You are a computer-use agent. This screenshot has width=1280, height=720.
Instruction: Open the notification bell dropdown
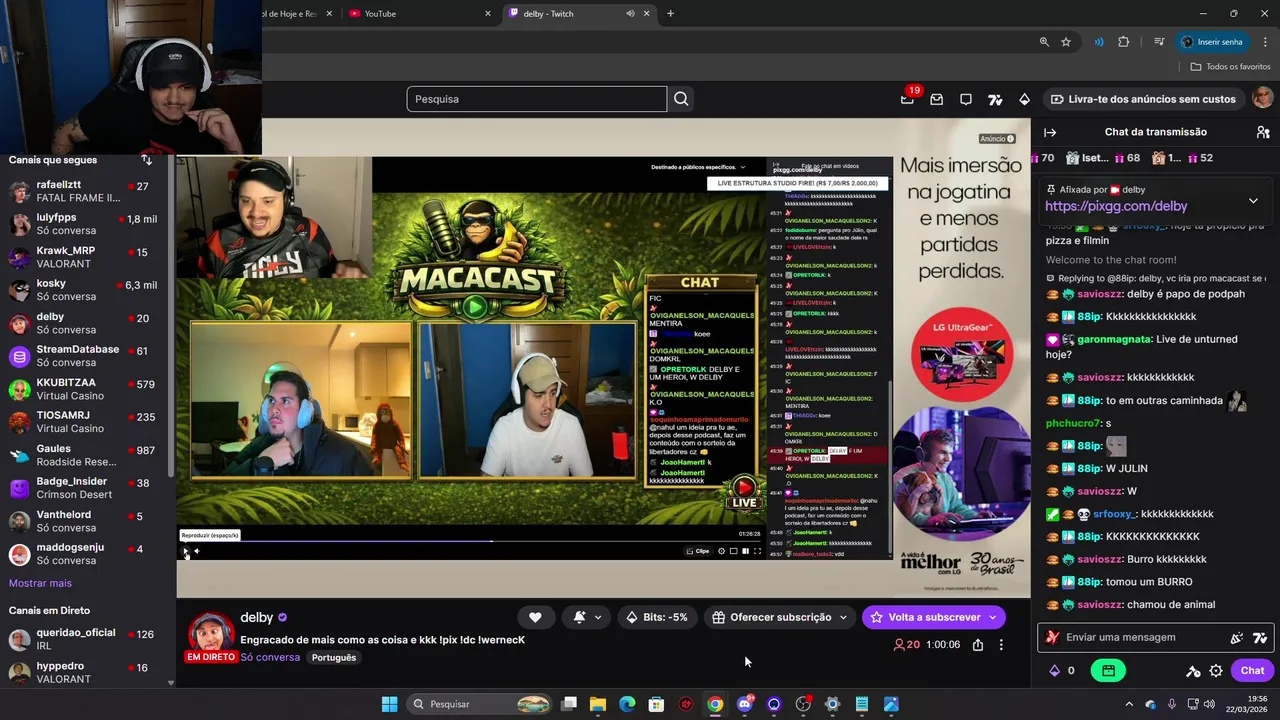coord(587,617)
